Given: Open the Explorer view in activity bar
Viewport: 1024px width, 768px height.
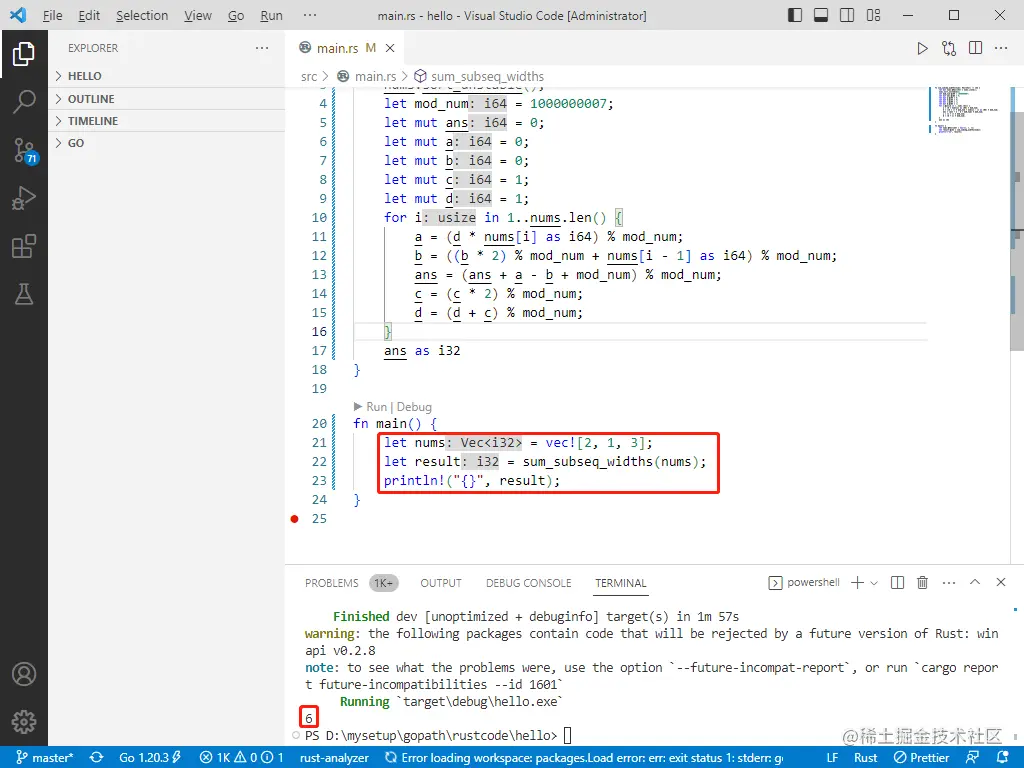Looking at the screenshot, I should (24, 54).
